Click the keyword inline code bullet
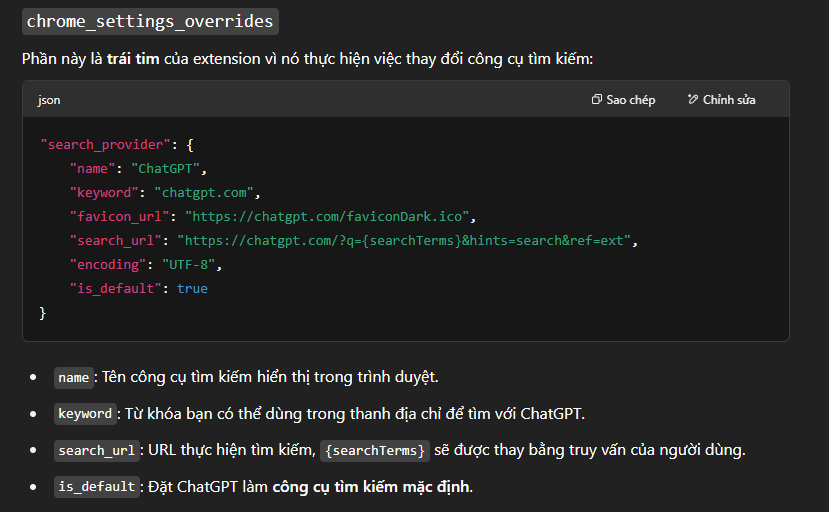 click(85, 414)
